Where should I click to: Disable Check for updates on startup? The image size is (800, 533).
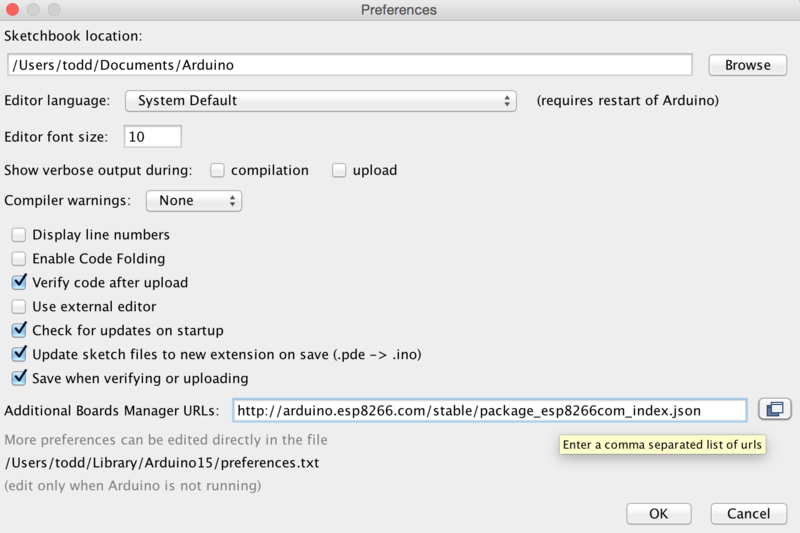(x=19, y=330)
